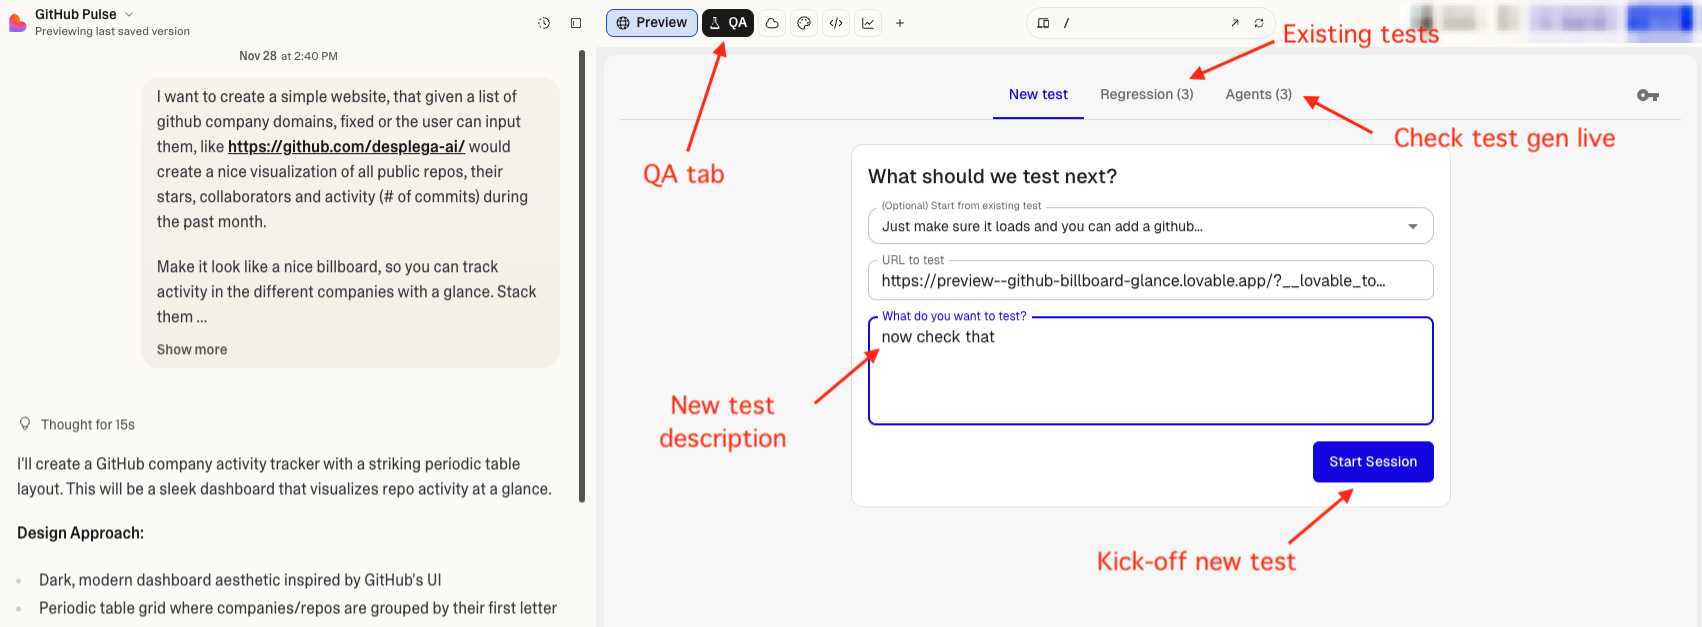Viewport: 1702px width, 627px height.
Task: Click the What should we test next? heading
Action: click(992, 176)
